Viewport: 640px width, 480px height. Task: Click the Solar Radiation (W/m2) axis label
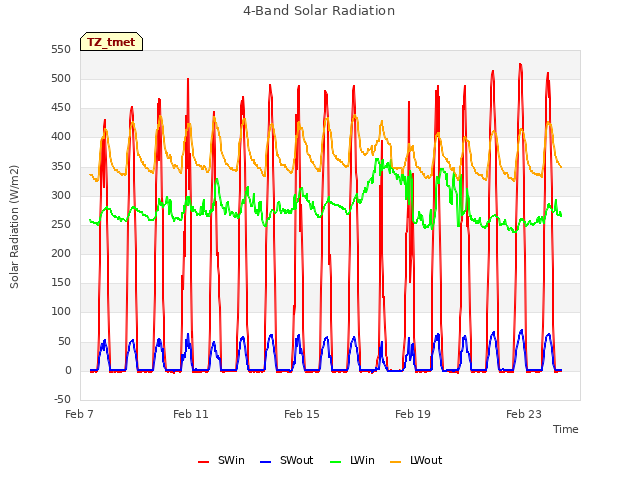tap(14, 227)
